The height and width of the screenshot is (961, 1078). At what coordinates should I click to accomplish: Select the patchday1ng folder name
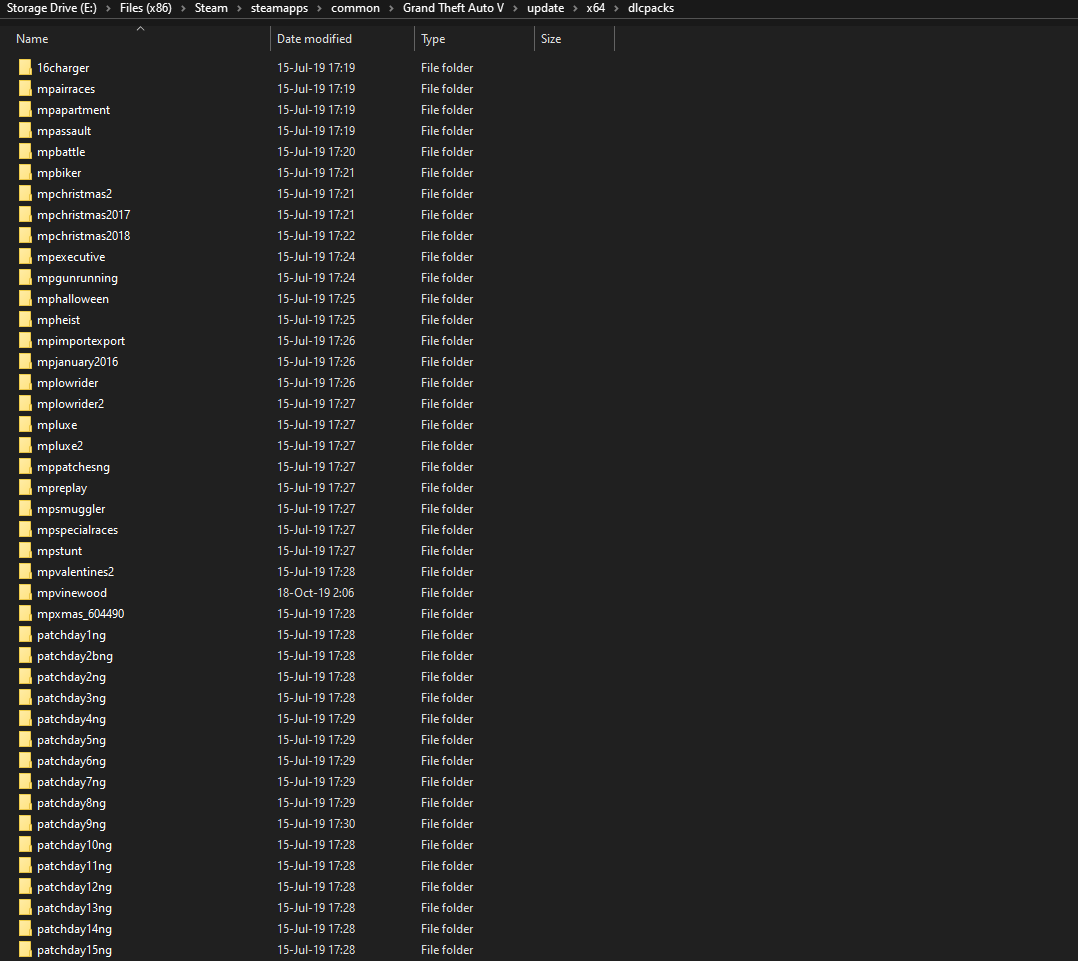coord(72,634)
